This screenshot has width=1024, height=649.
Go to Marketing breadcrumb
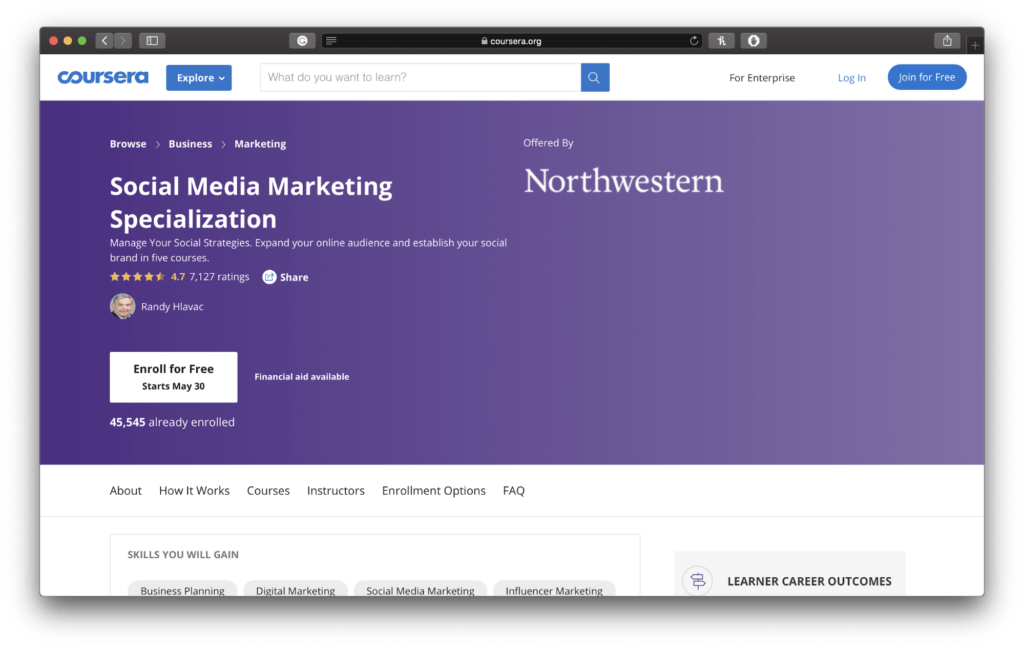click(x=260, y=144)
